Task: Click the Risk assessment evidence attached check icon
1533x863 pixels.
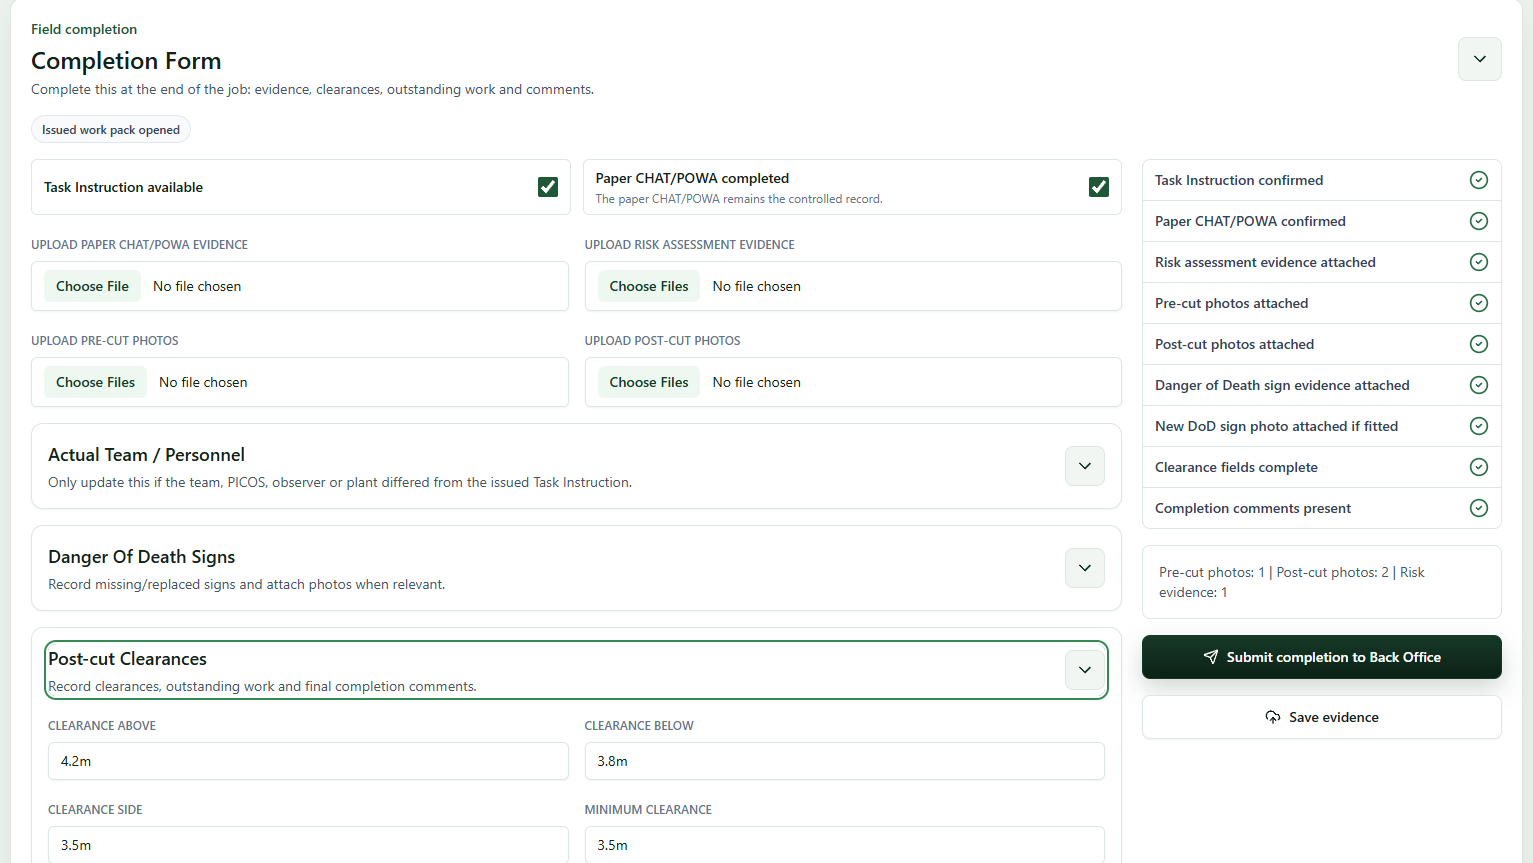Action: (x=1479, y=262)
